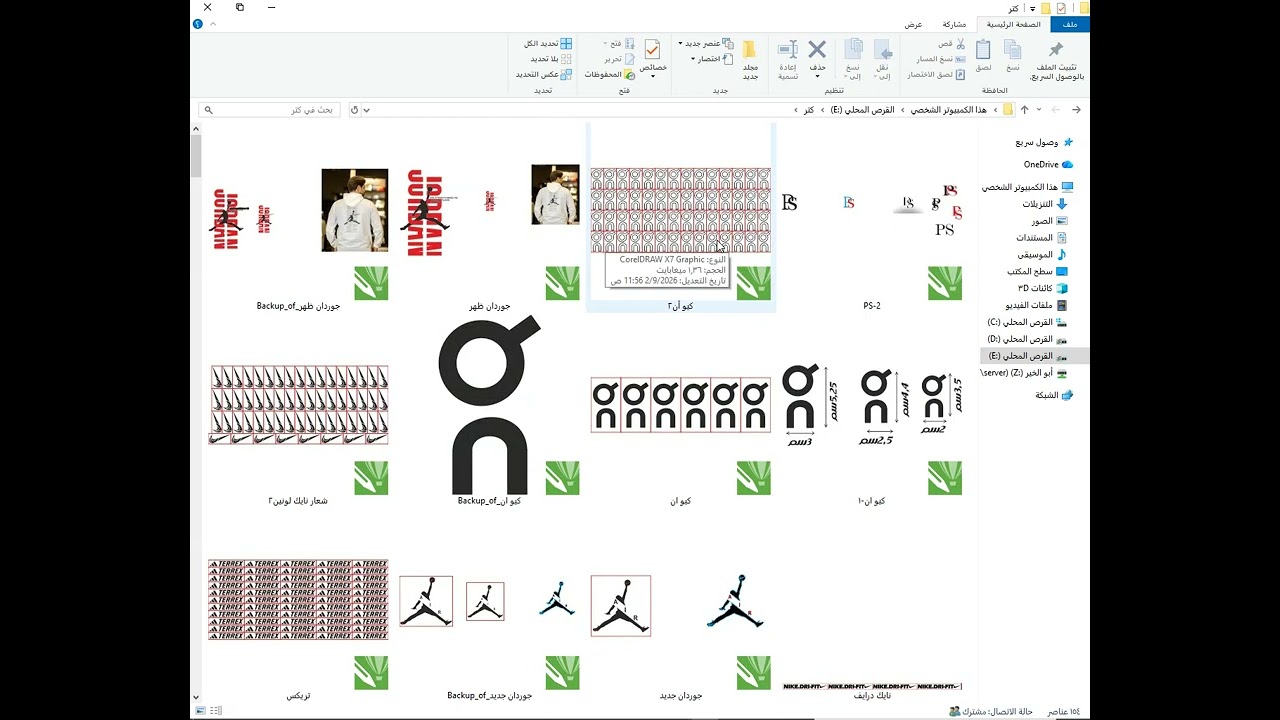Select Local Disk (D:) in sidebar
Viewport: 1280px width, 720px height.
[1027, 339]
